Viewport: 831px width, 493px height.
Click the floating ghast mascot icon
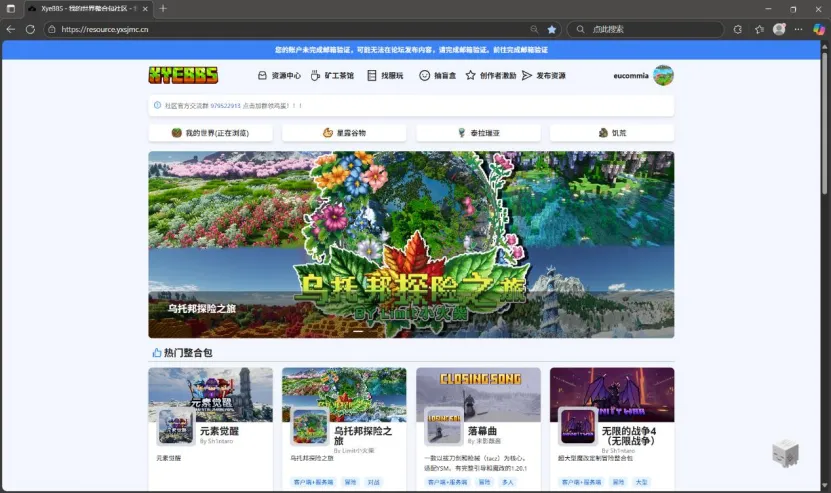(786, 453)
